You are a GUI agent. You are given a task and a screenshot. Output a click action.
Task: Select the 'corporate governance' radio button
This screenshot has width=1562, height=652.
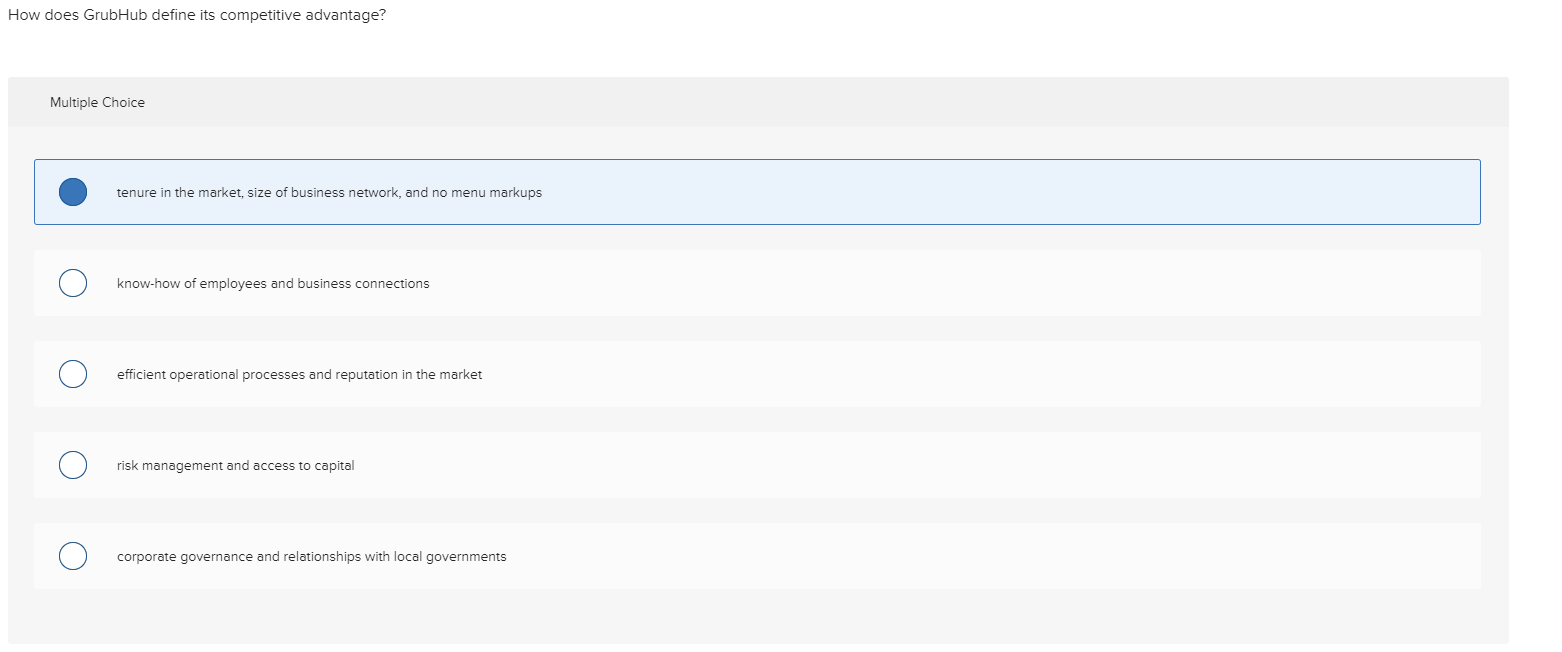tap(73, 556)
